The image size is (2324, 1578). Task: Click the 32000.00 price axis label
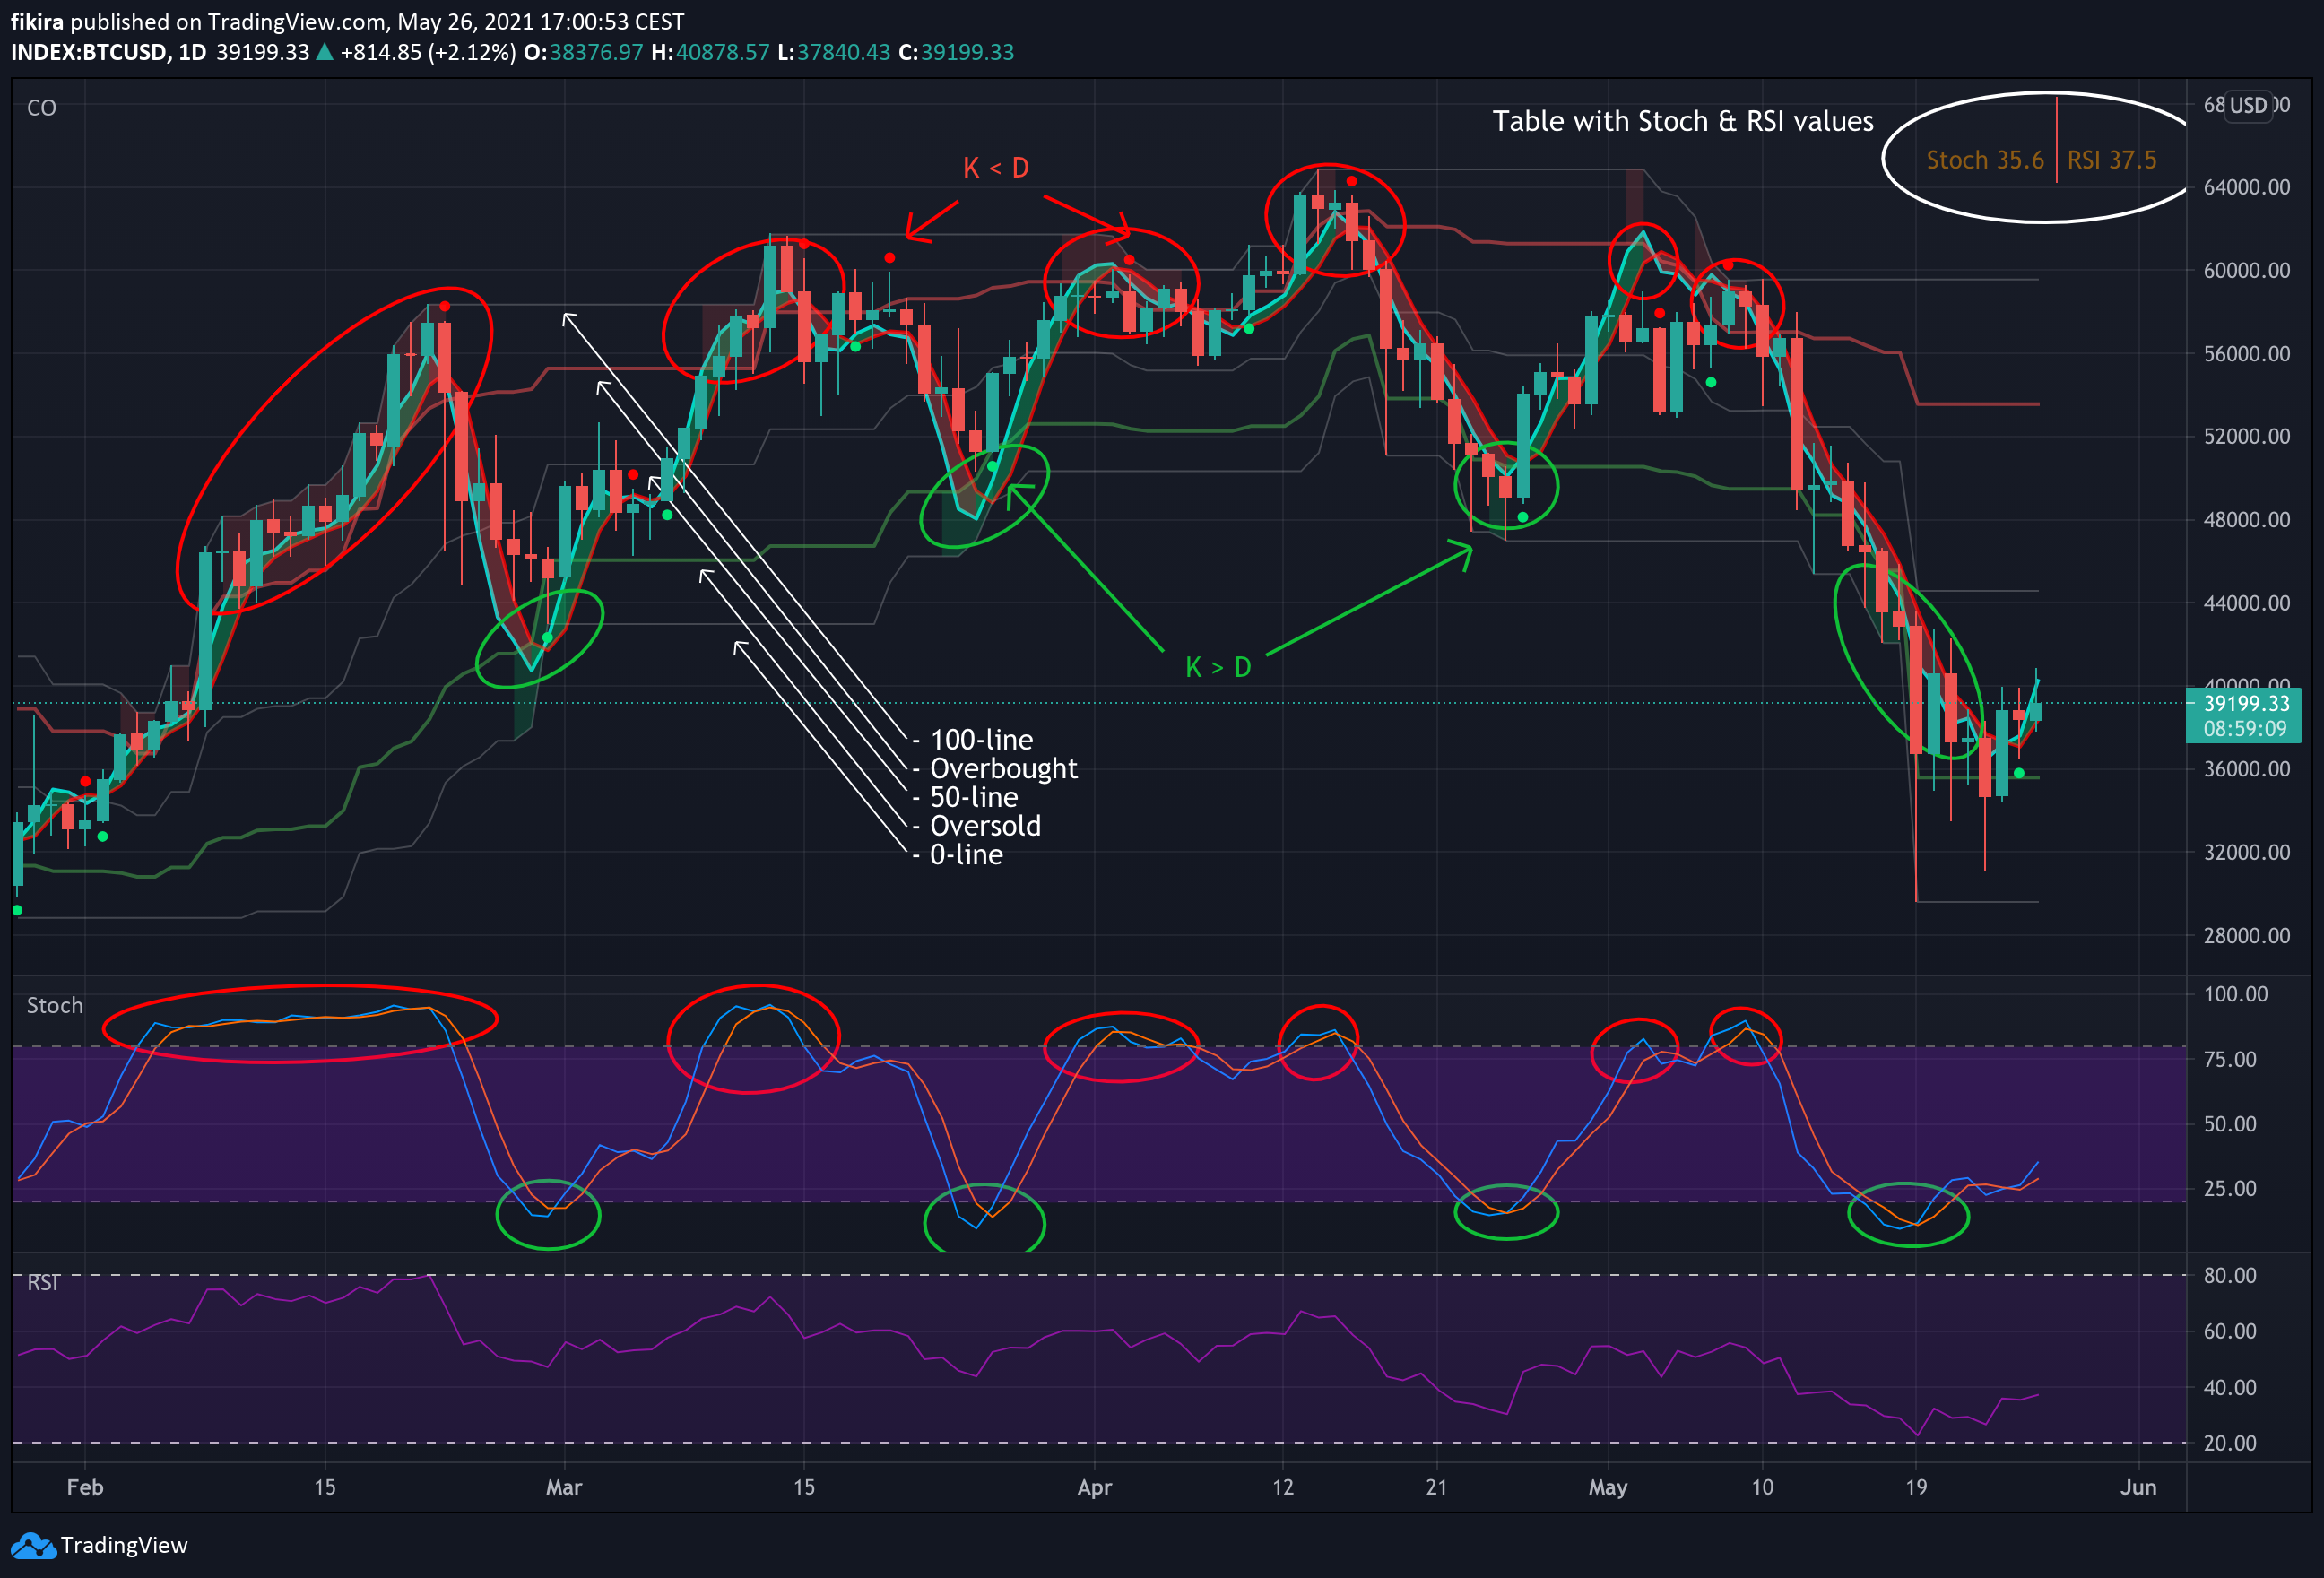2246,852
